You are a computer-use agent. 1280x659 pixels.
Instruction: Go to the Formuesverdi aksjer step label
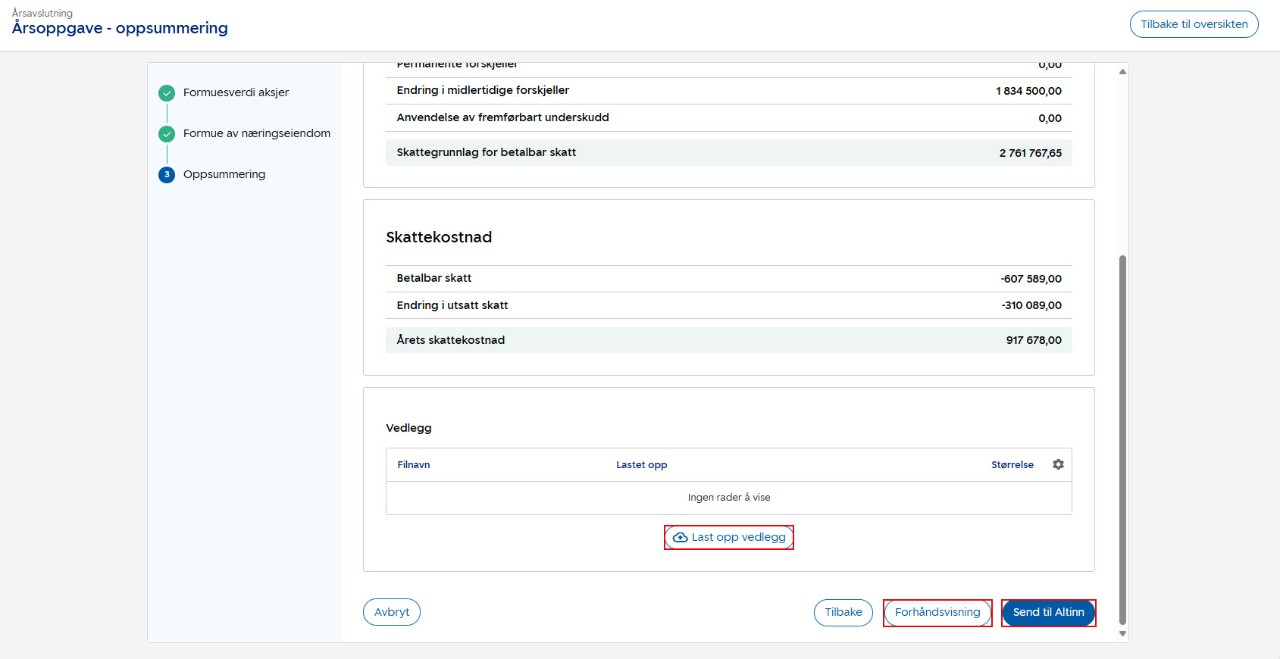[x=236, y=93]
